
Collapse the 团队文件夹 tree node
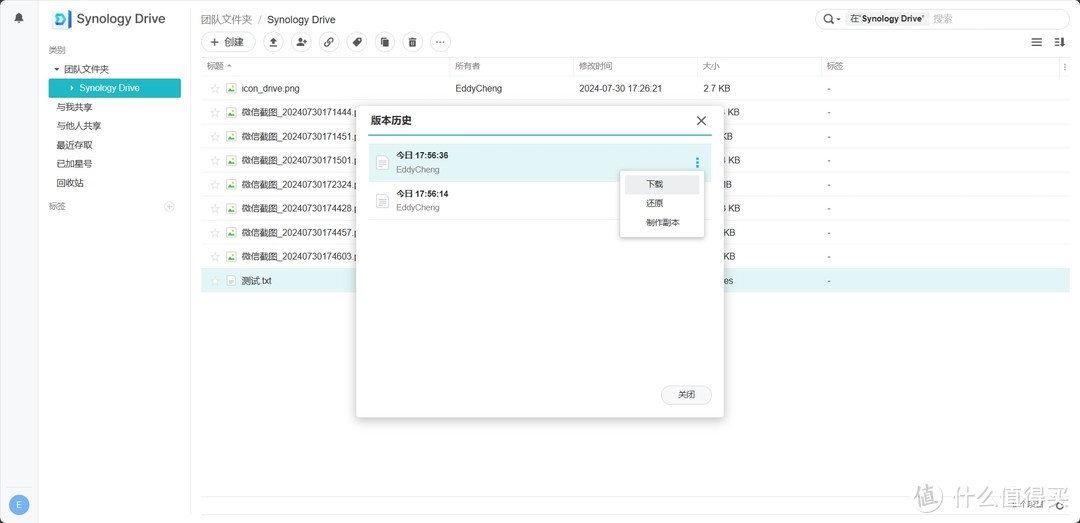click(x=57, y=70)
